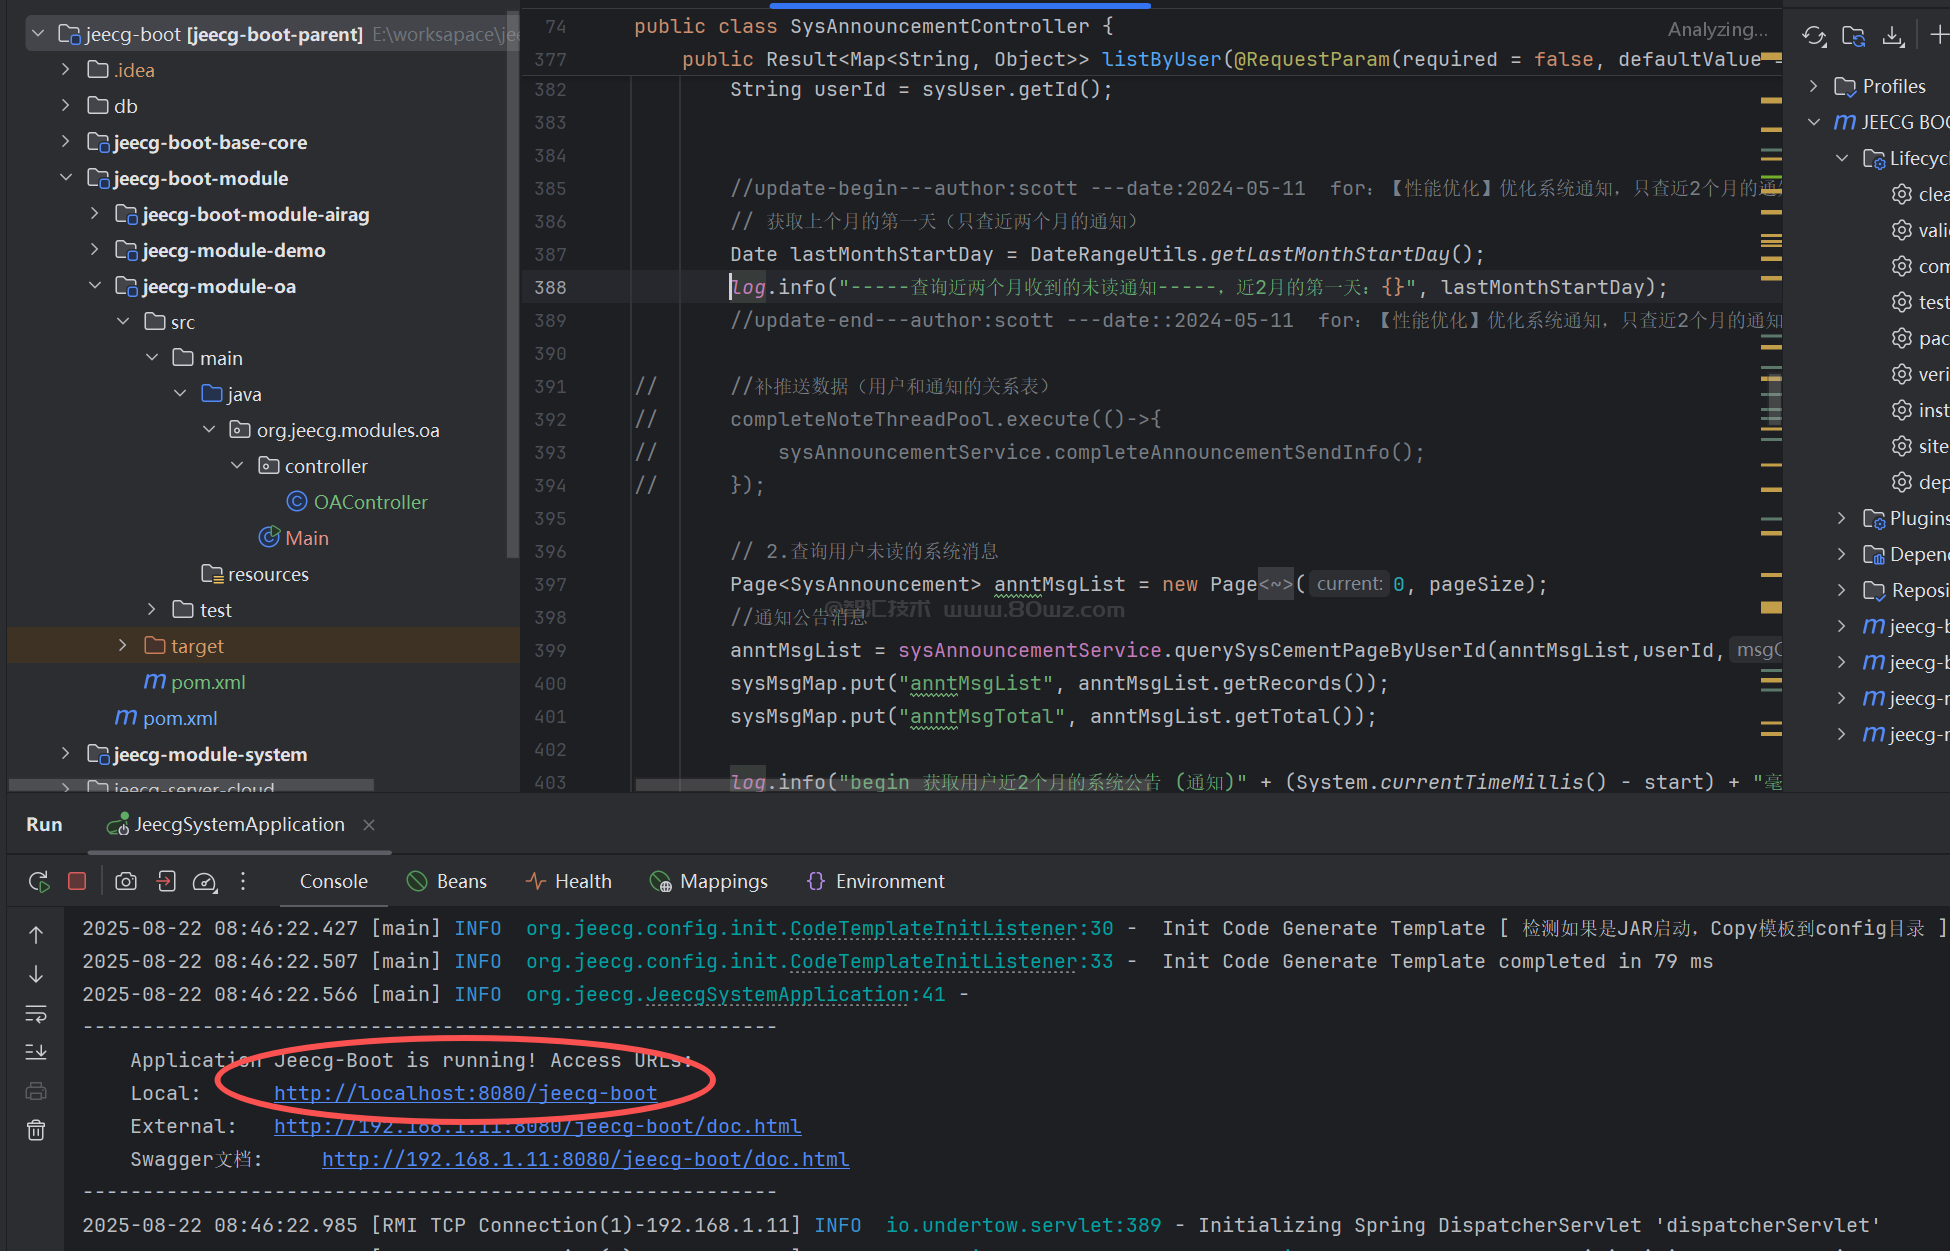Viewport: 1950px width, 1251px height.
Task: Expand the Maven Profiles node
Action: pyautogui.click(x=1814, y=86)
